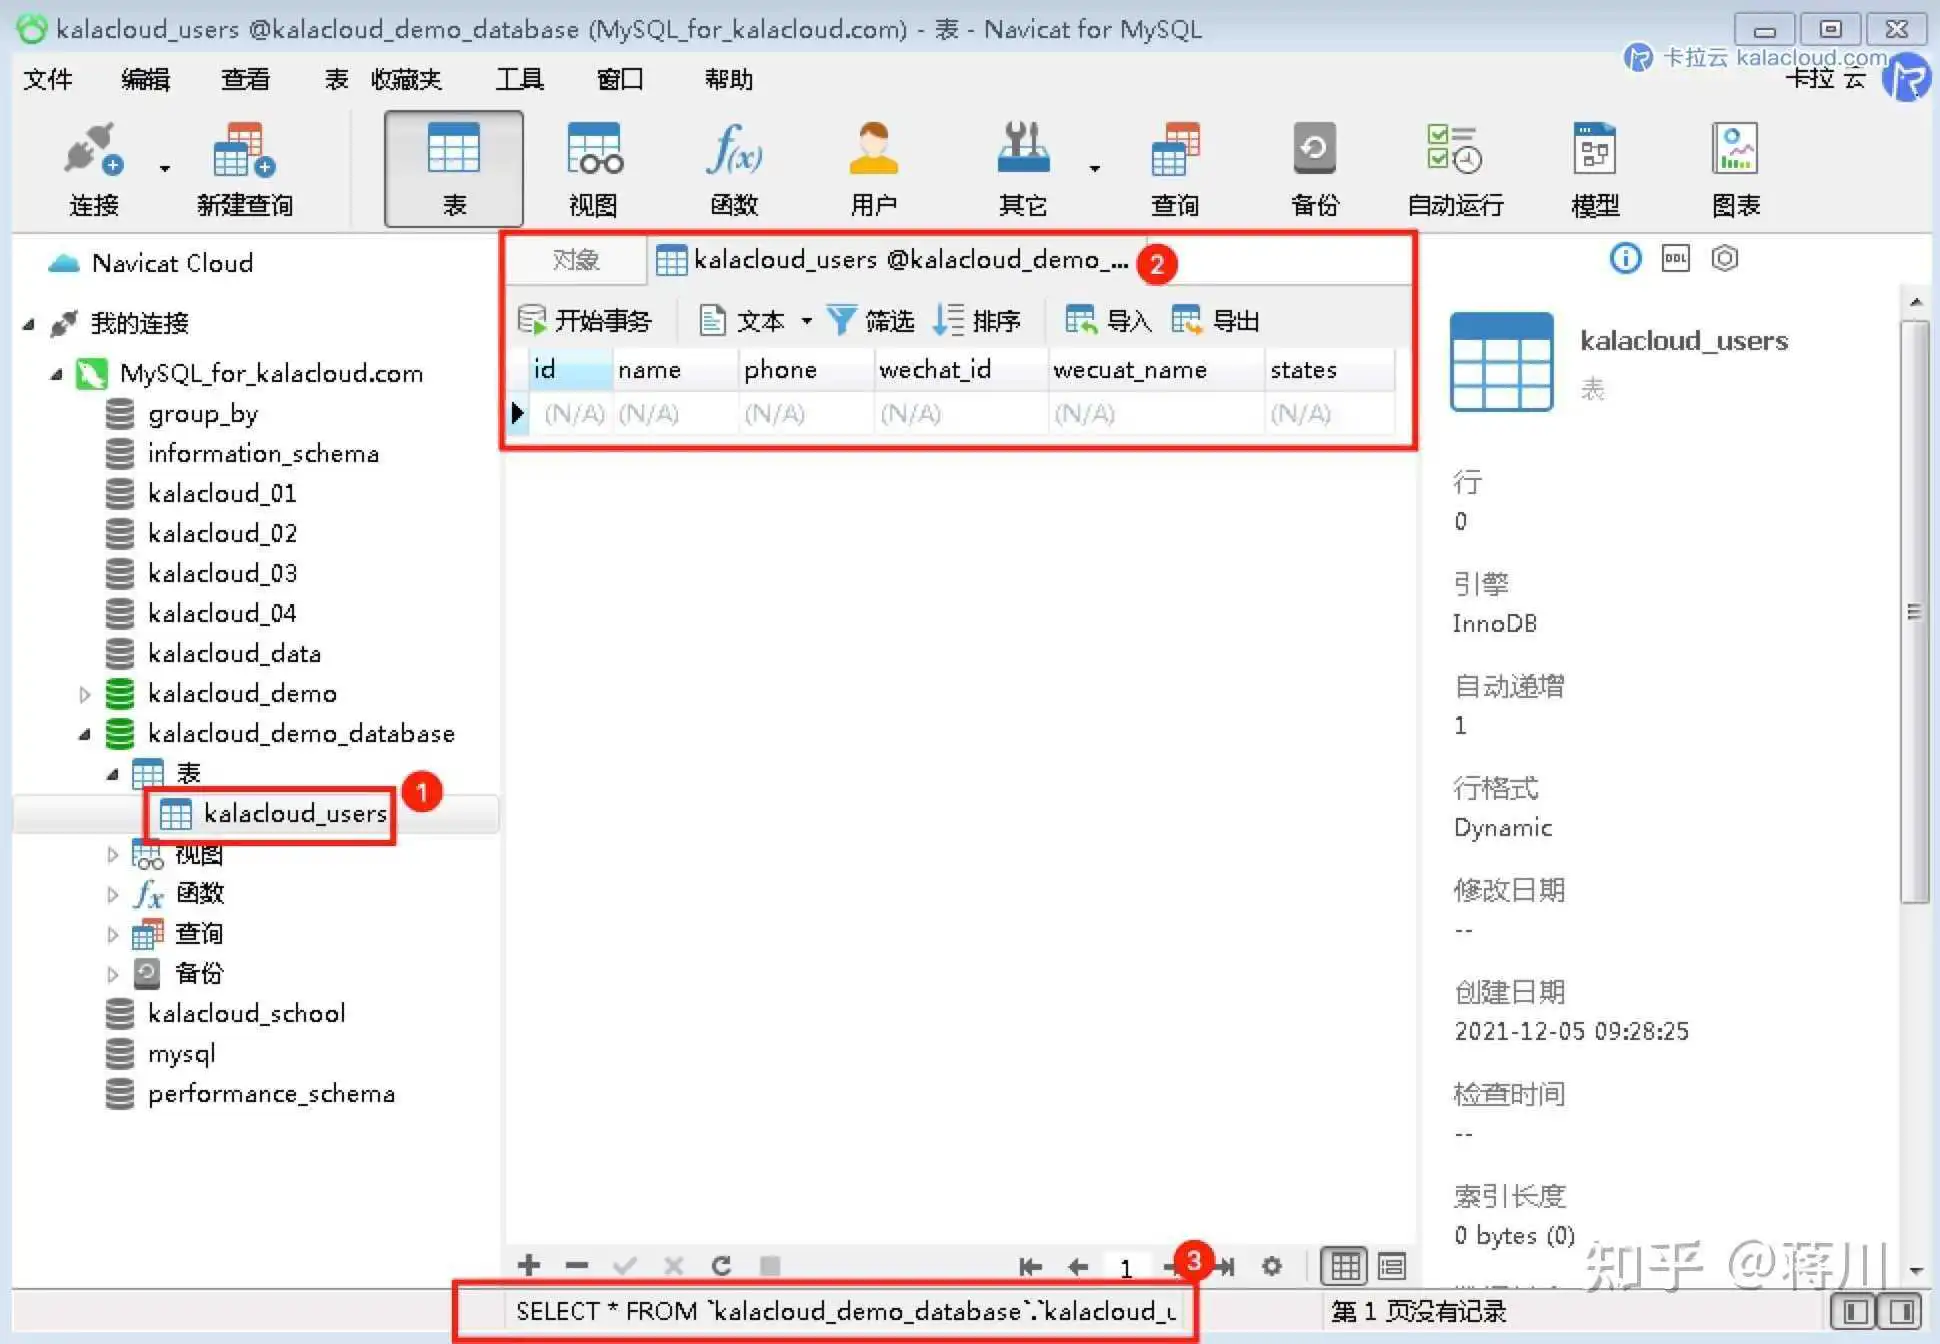
Task: Show the DDL panel in info pane
Action: tap(1675, 259)
